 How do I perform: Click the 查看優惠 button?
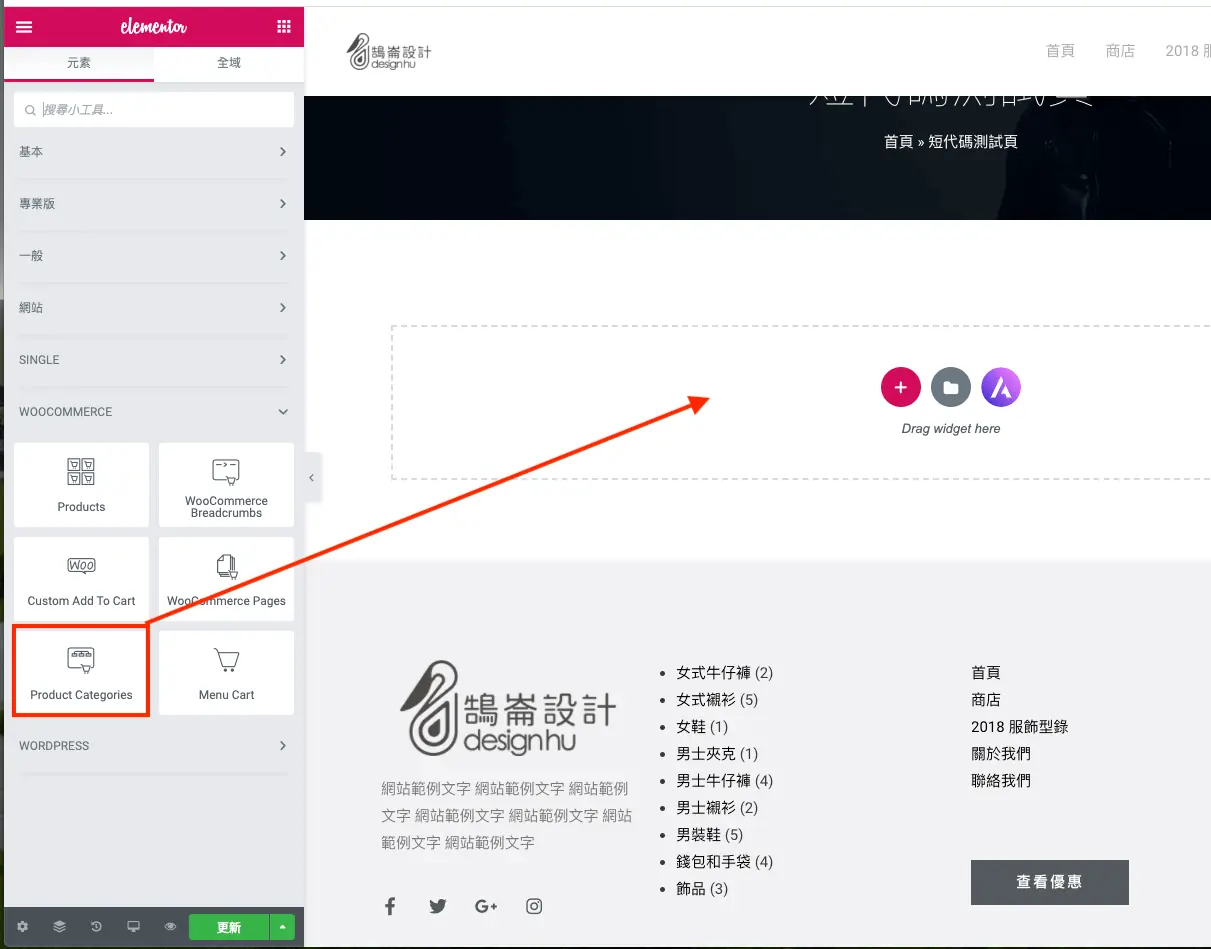tap(1049, 882)
